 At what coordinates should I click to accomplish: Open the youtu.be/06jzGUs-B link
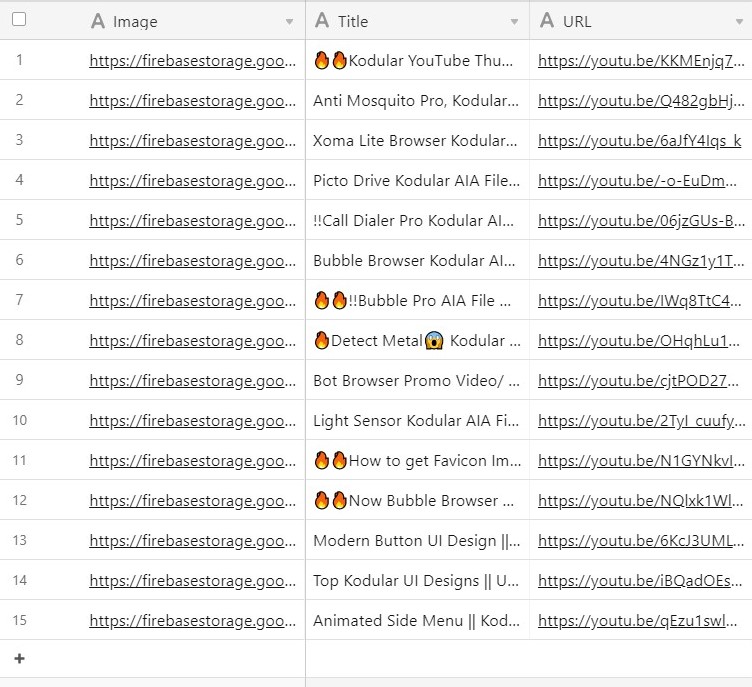click(641, 221)
